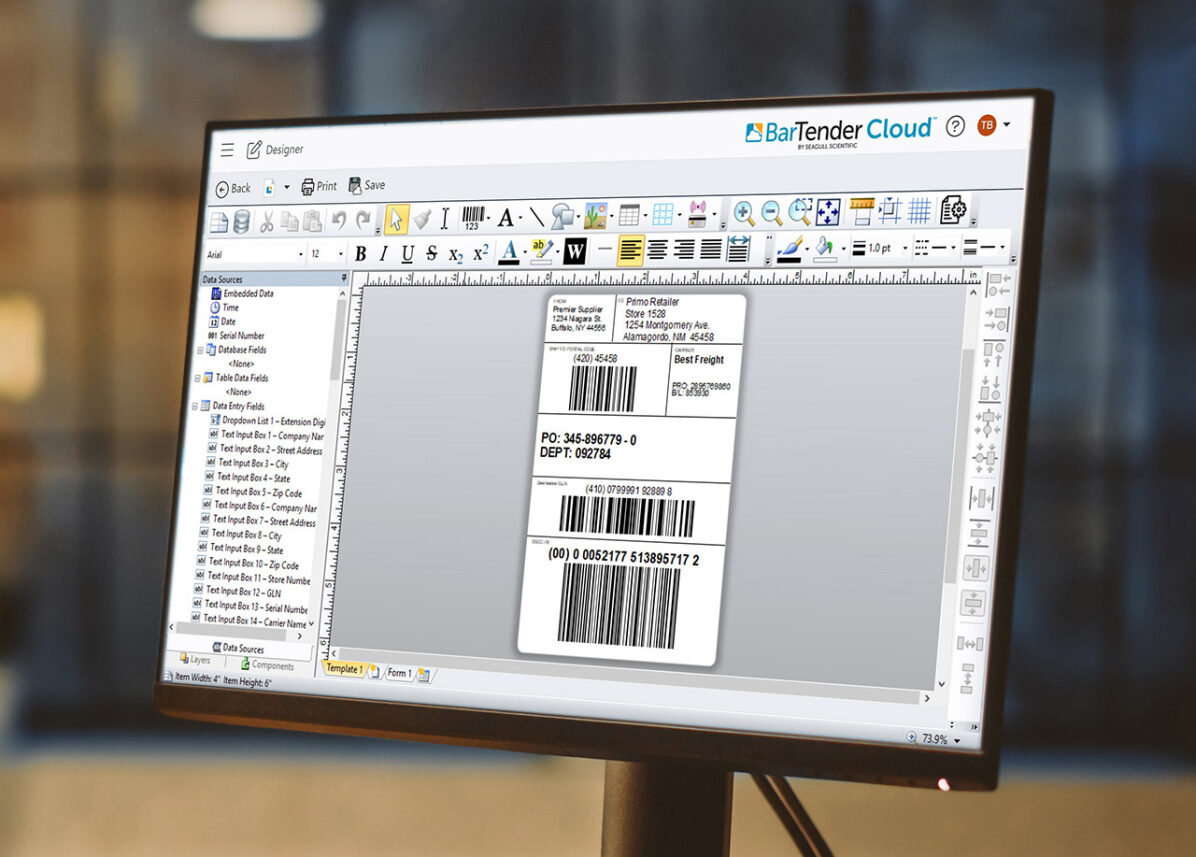Select the Barcode creation tool

475,217
